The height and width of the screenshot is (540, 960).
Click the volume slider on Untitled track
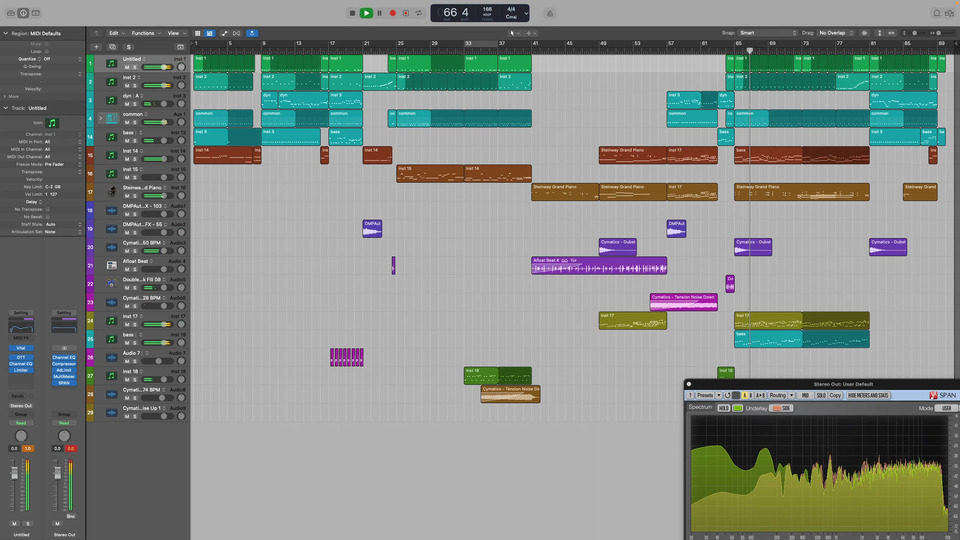click(x=157, y=67)
